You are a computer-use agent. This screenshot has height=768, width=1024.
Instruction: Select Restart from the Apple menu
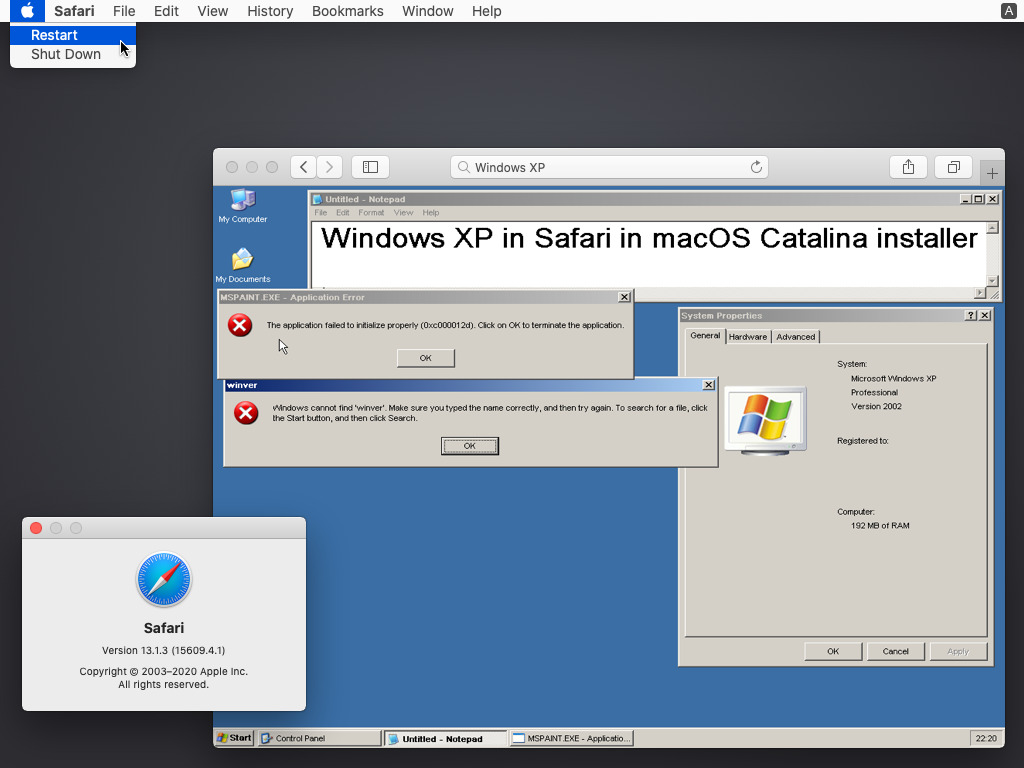pyautogui.click(x=54, y=35)
